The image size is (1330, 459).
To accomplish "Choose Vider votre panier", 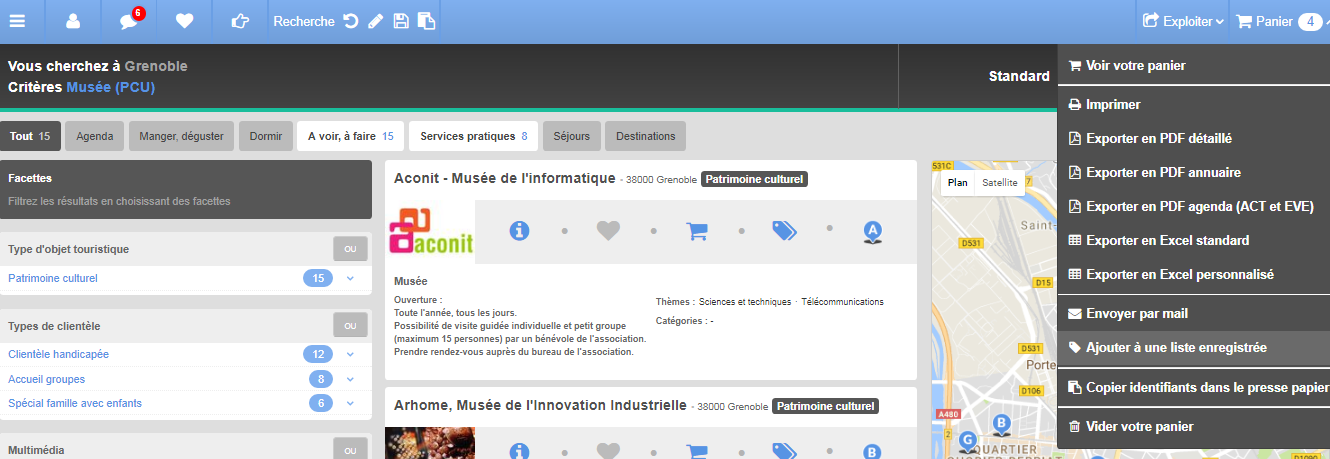I will pos(1193,426).
